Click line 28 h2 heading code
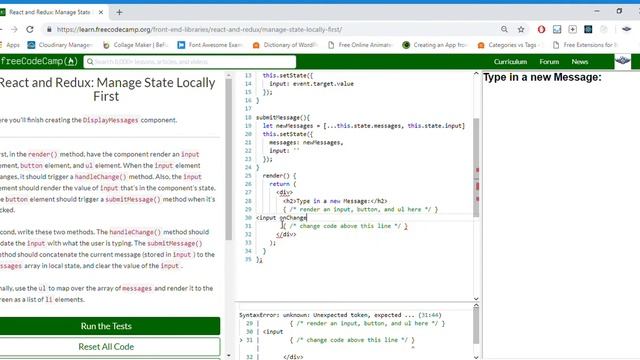This screenshot has height=360, width=640. coord(335,201)
